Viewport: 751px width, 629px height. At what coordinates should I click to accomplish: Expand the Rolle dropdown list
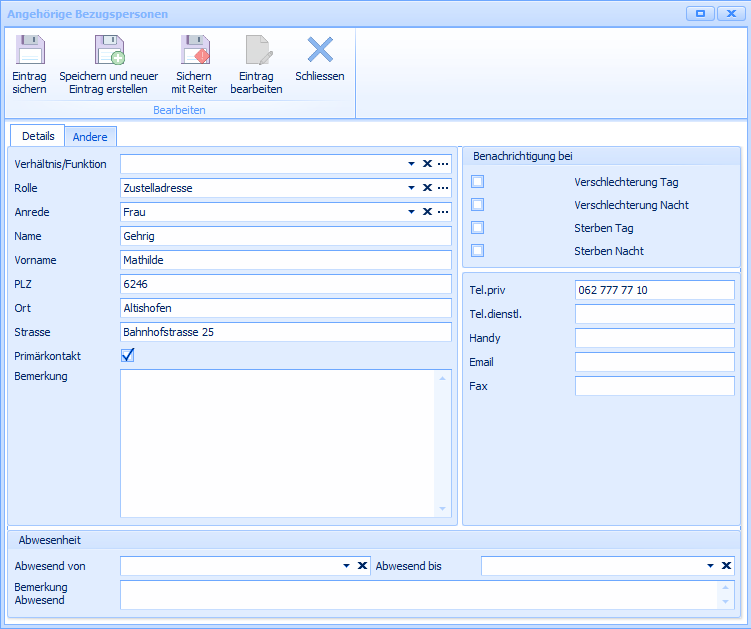(411, 188)
